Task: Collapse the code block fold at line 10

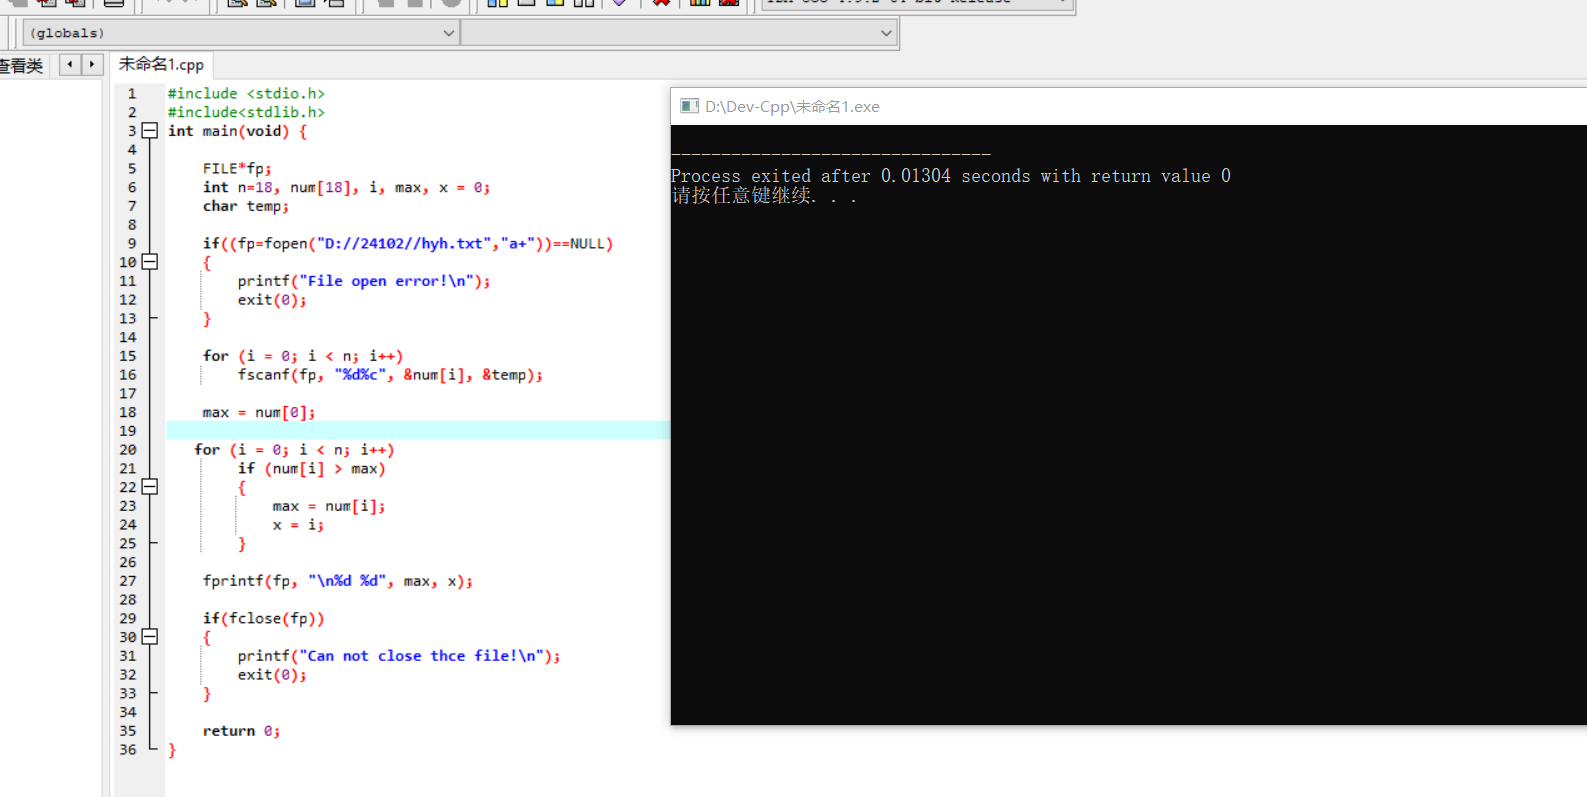Action: pyautogui.click(x=150, y=262)
